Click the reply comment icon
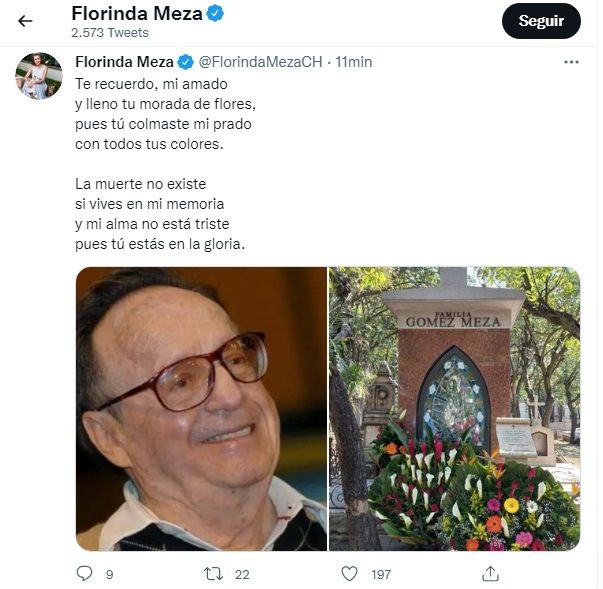Image resolution: width=603 pixels, height=589 pixels. click(85, 574)
